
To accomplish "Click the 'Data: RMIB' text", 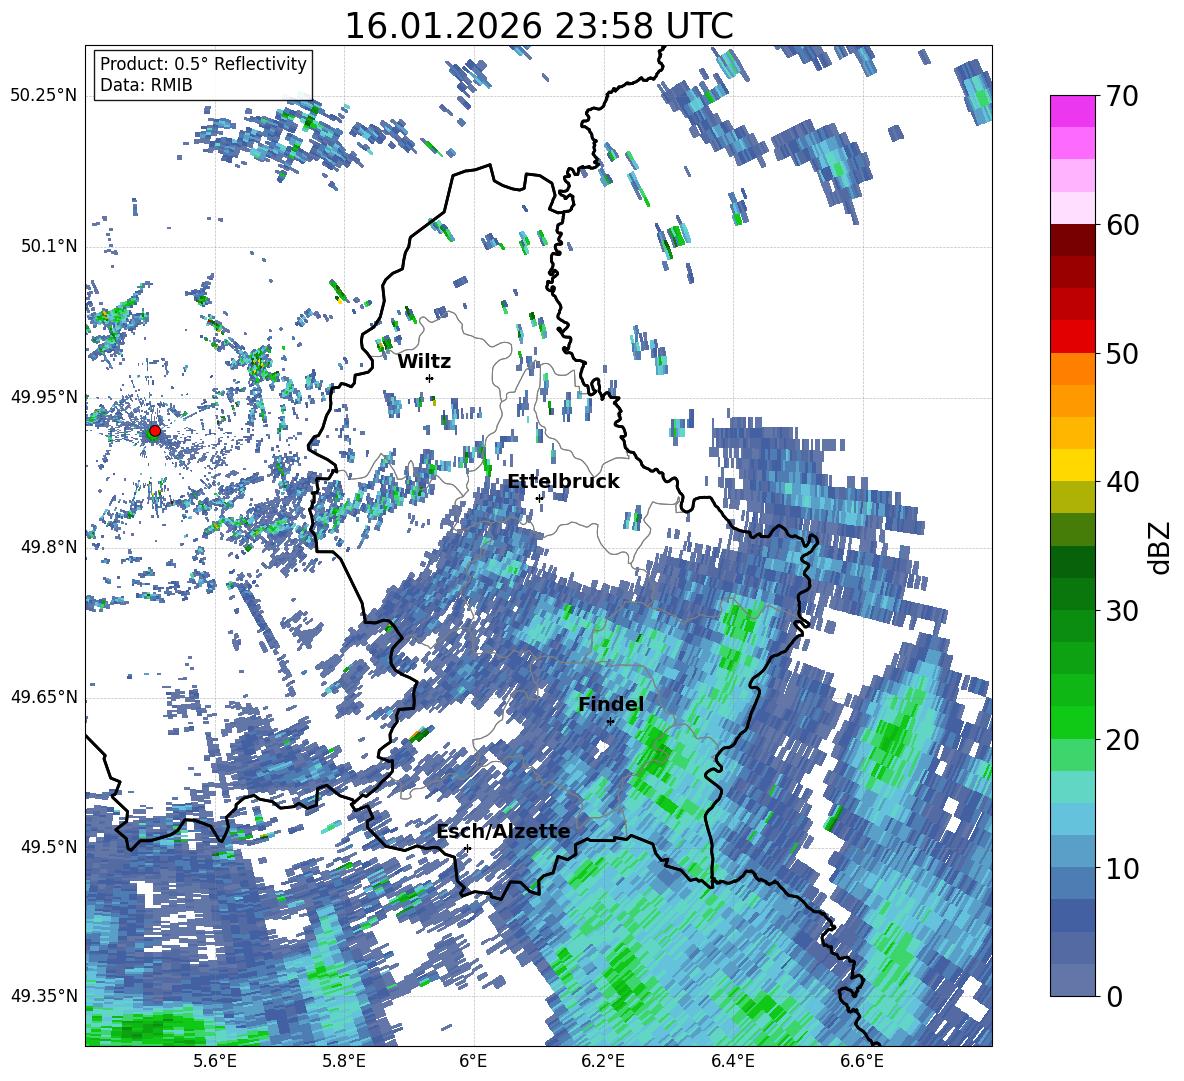I will coord(146,85).
